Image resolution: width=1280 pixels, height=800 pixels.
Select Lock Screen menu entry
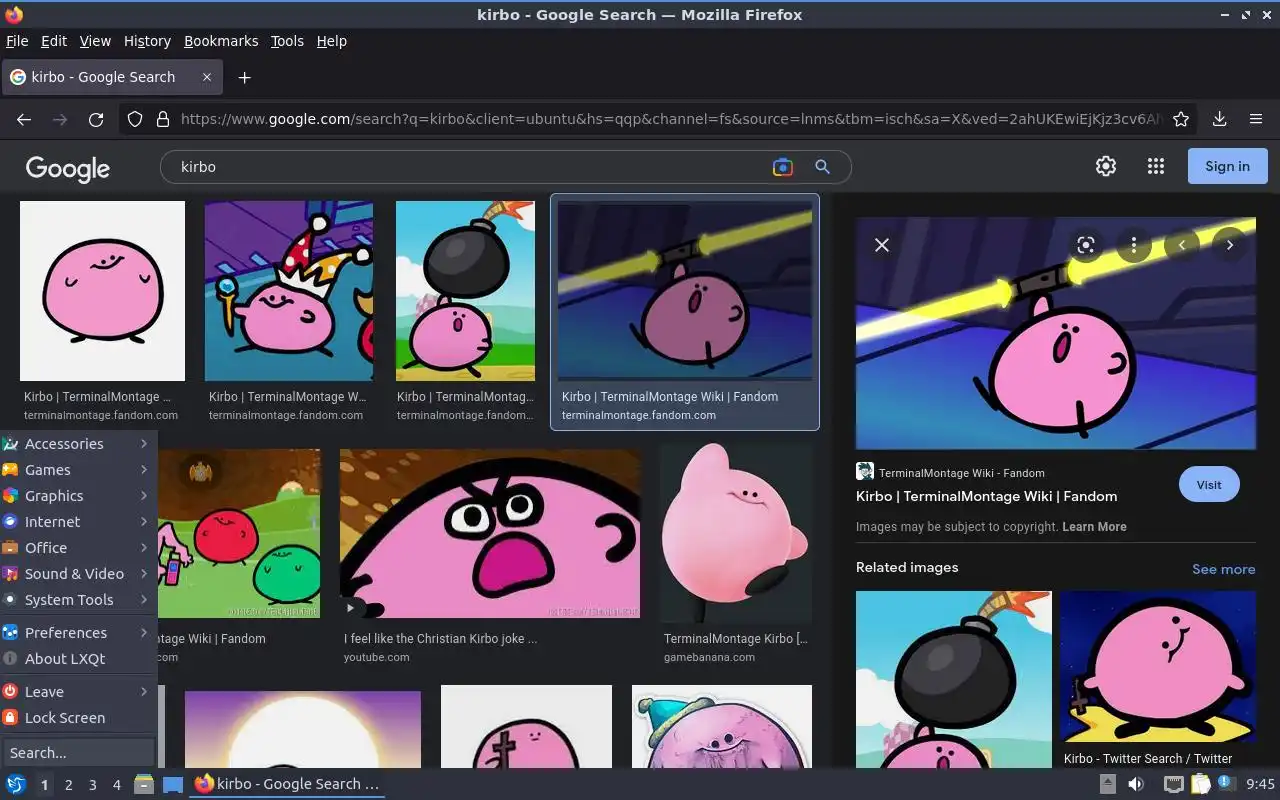tap(78, 718)
